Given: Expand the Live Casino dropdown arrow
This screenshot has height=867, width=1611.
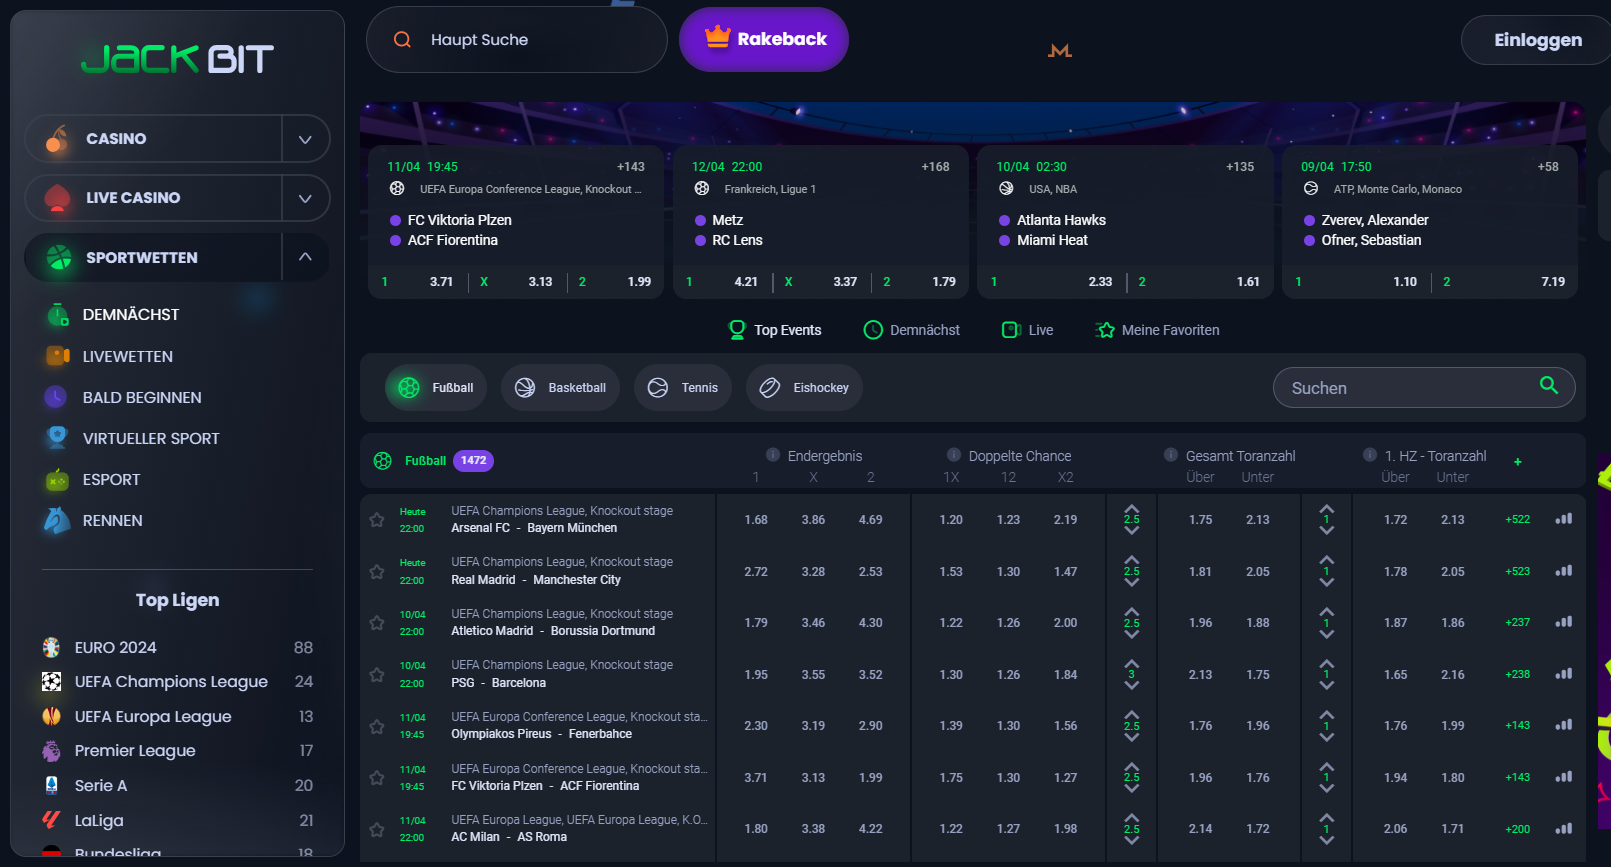Looking at the screenshot, I should 305,198.
